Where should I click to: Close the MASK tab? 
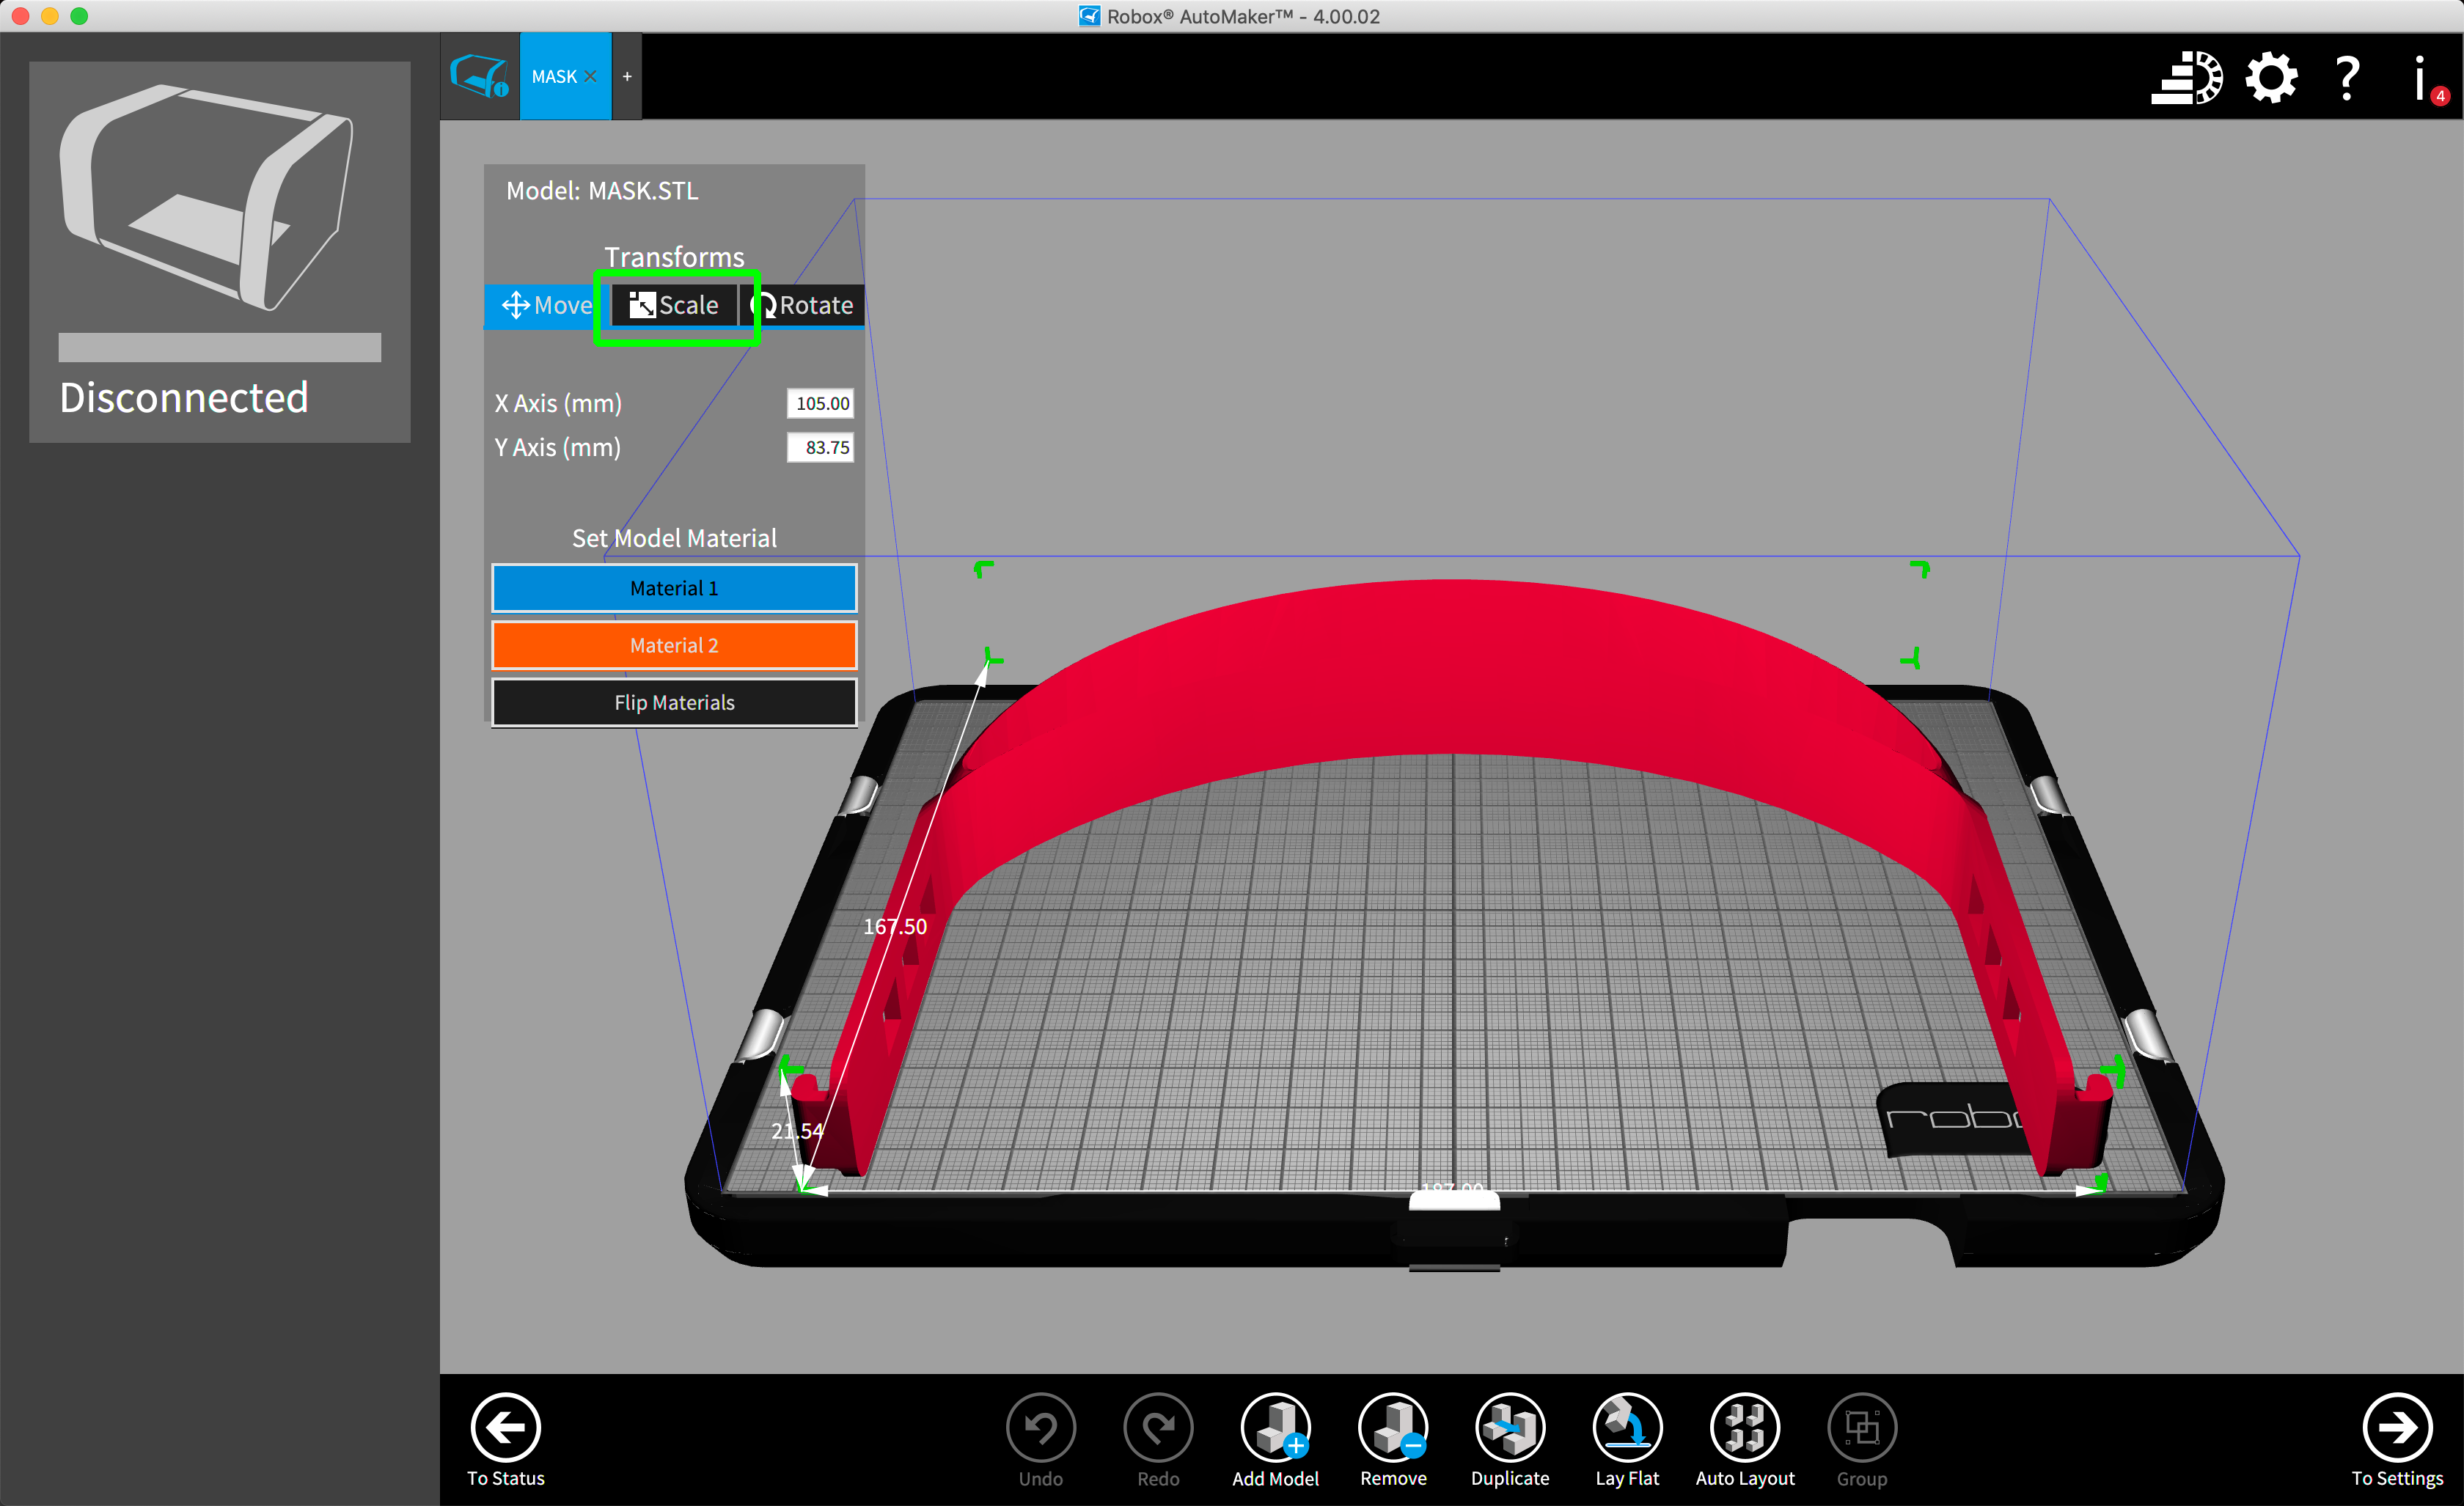591,77
